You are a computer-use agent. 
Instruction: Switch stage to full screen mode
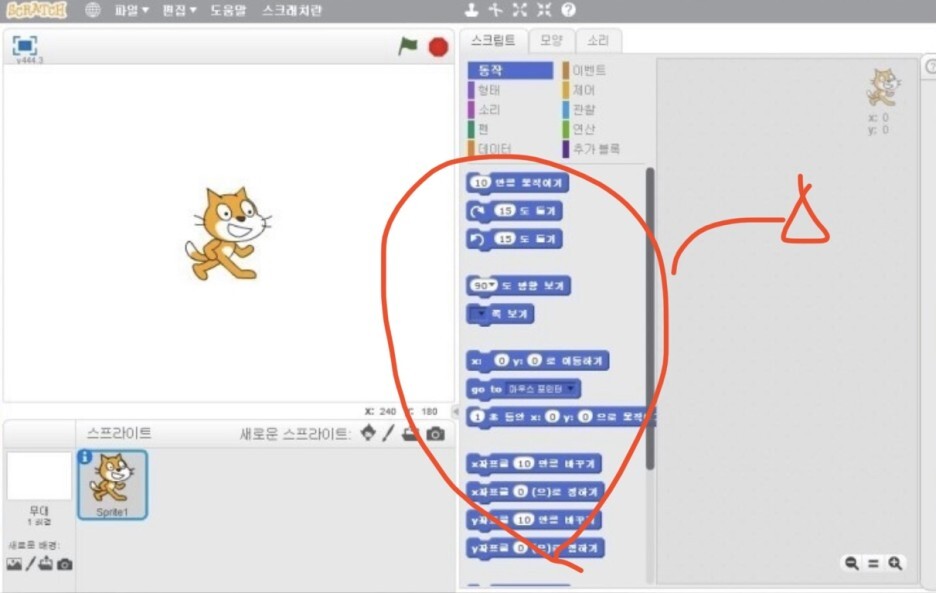[24, 45]
